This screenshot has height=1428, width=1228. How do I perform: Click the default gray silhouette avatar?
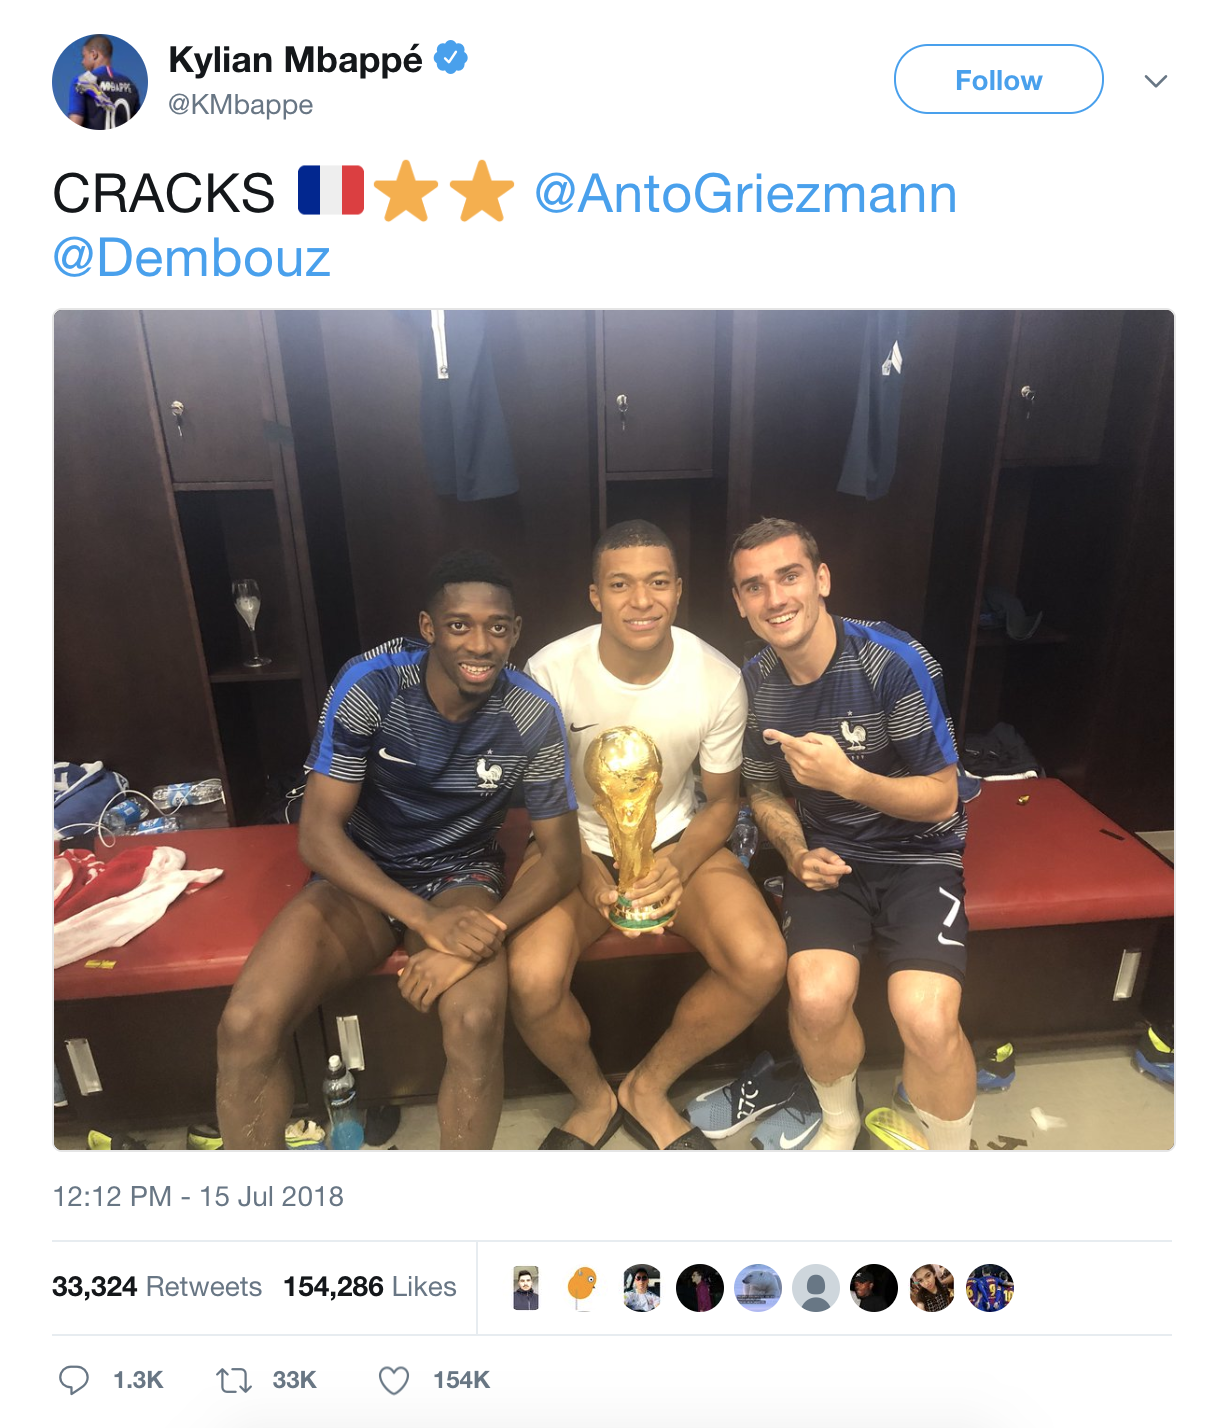point(816,1288)
